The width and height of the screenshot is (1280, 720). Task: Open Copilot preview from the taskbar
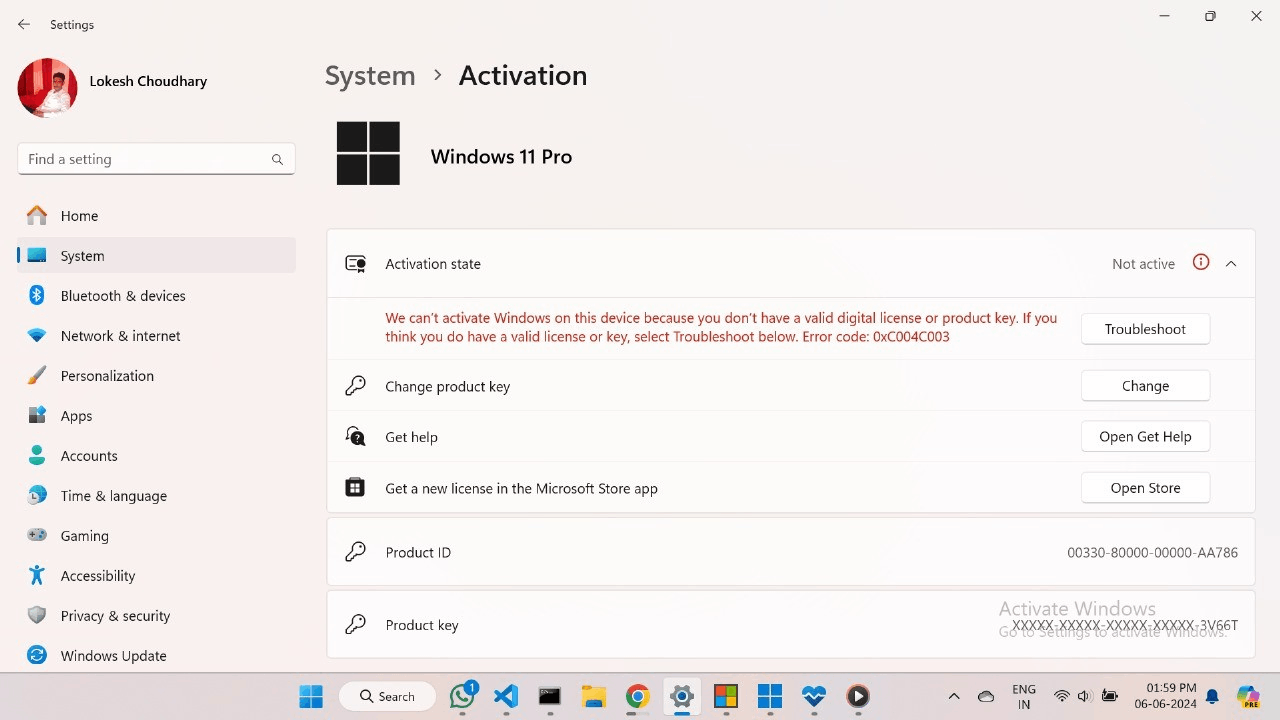pos(1248,696)
